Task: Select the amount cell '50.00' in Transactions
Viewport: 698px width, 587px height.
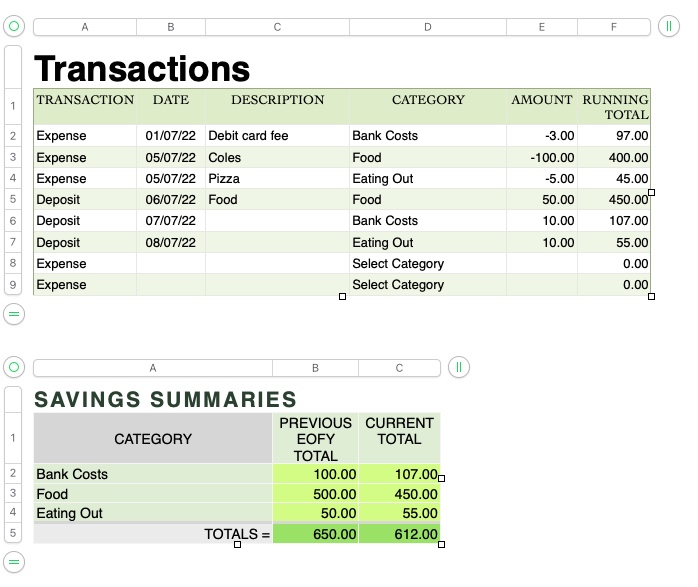Action: coord(542,199)
